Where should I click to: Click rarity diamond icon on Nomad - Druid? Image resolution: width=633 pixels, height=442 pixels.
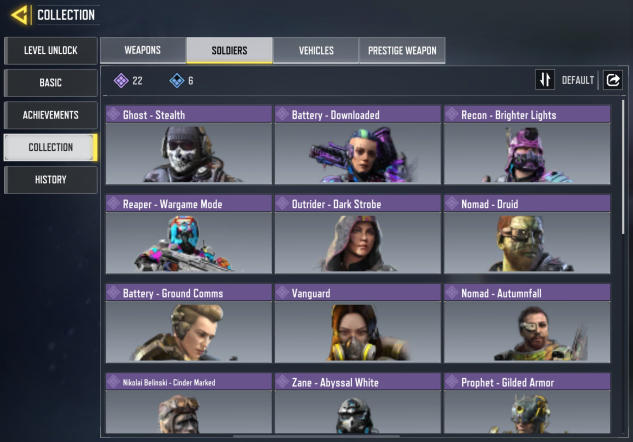point(452,203)
